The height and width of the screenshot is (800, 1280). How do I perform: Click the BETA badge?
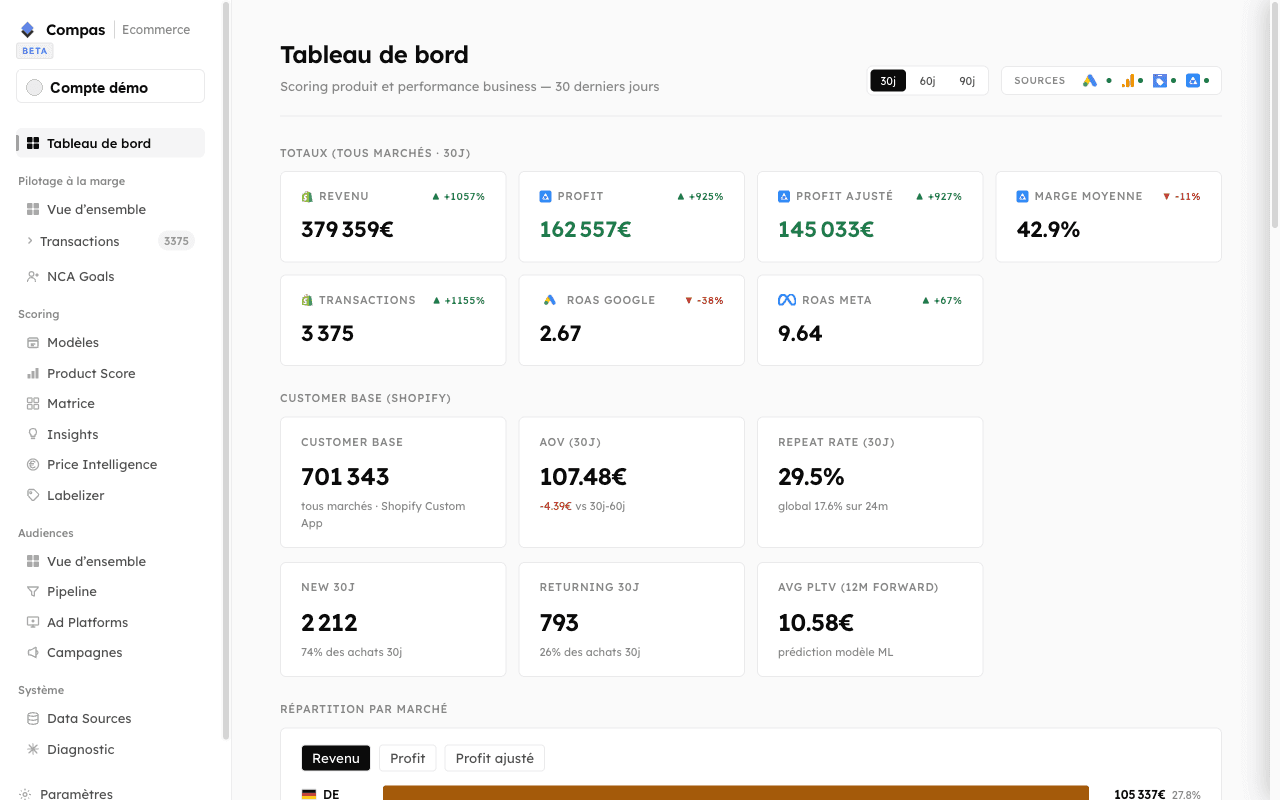pyautogui.click(x=35, y=51)
